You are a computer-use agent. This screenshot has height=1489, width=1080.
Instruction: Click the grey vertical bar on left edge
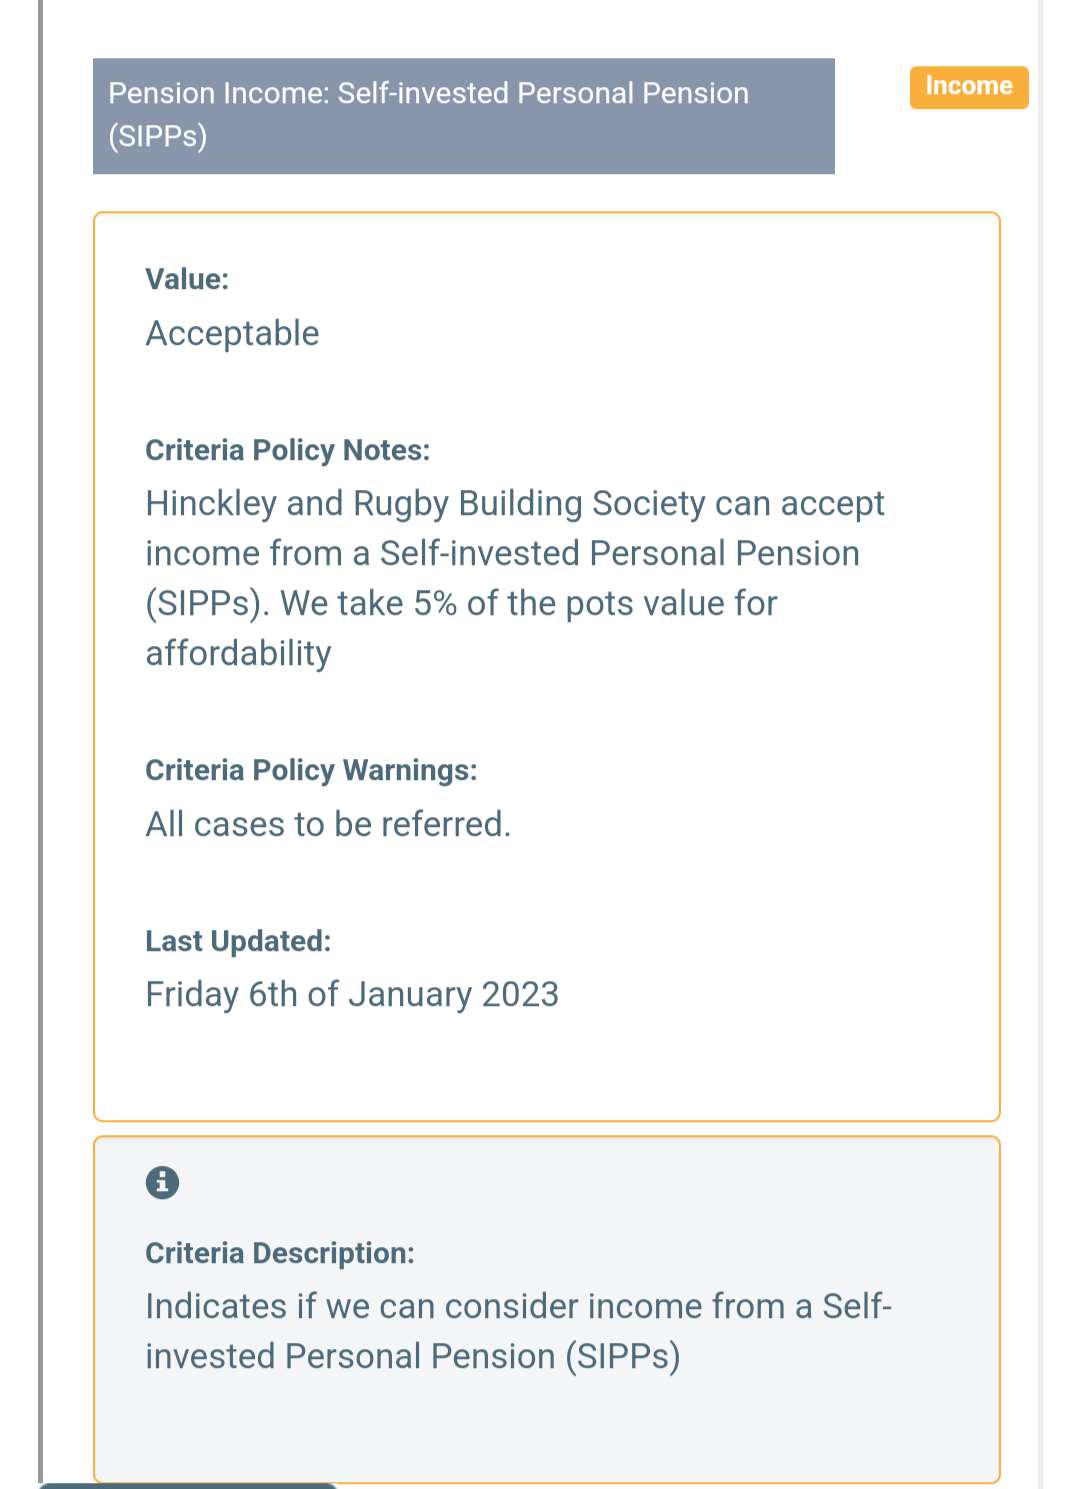coord(41,740)
